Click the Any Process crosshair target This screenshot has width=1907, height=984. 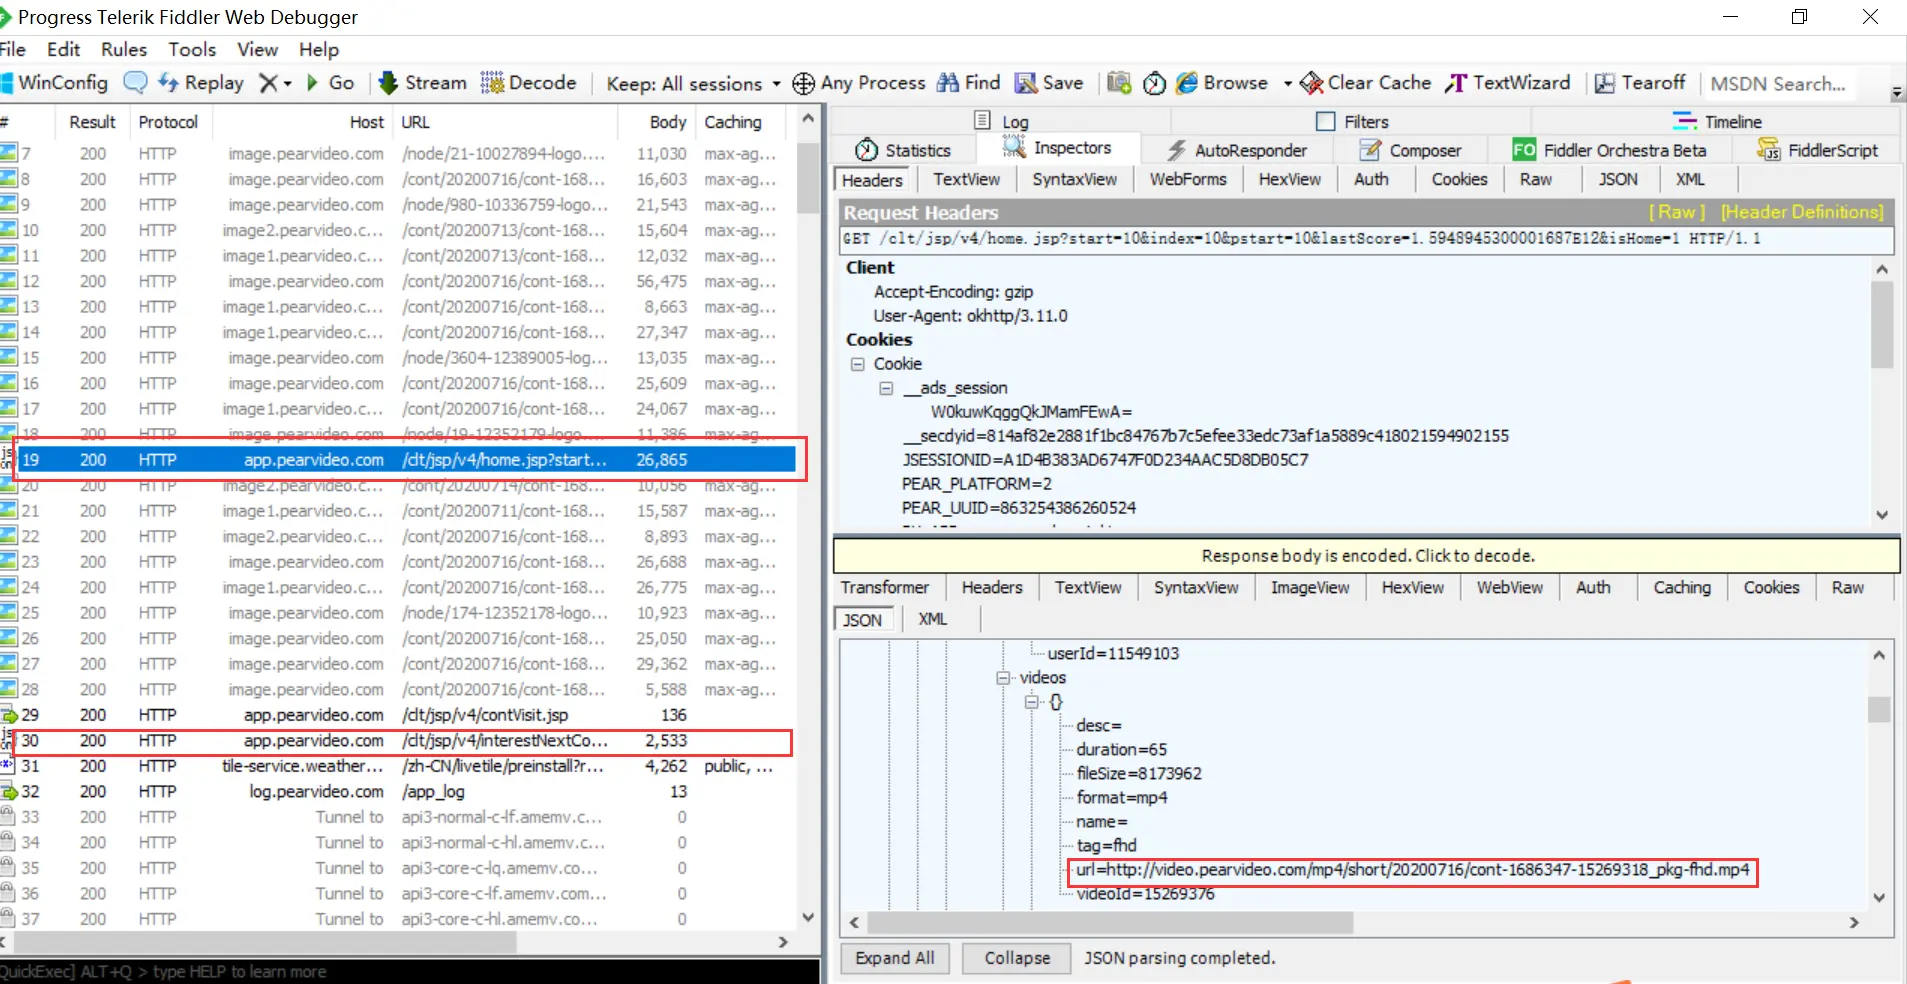pos(859,83)
